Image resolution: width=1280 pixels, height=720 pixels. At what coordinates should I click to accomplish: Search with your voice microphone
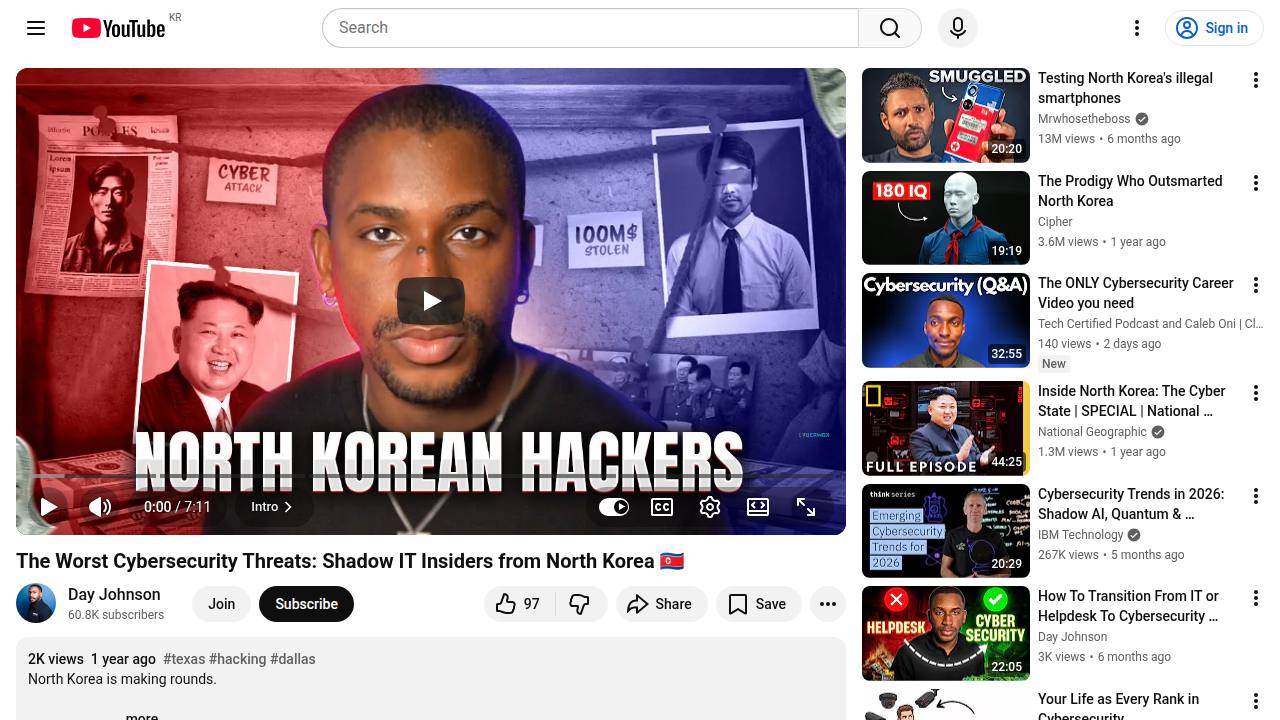(x=958, y=28)
